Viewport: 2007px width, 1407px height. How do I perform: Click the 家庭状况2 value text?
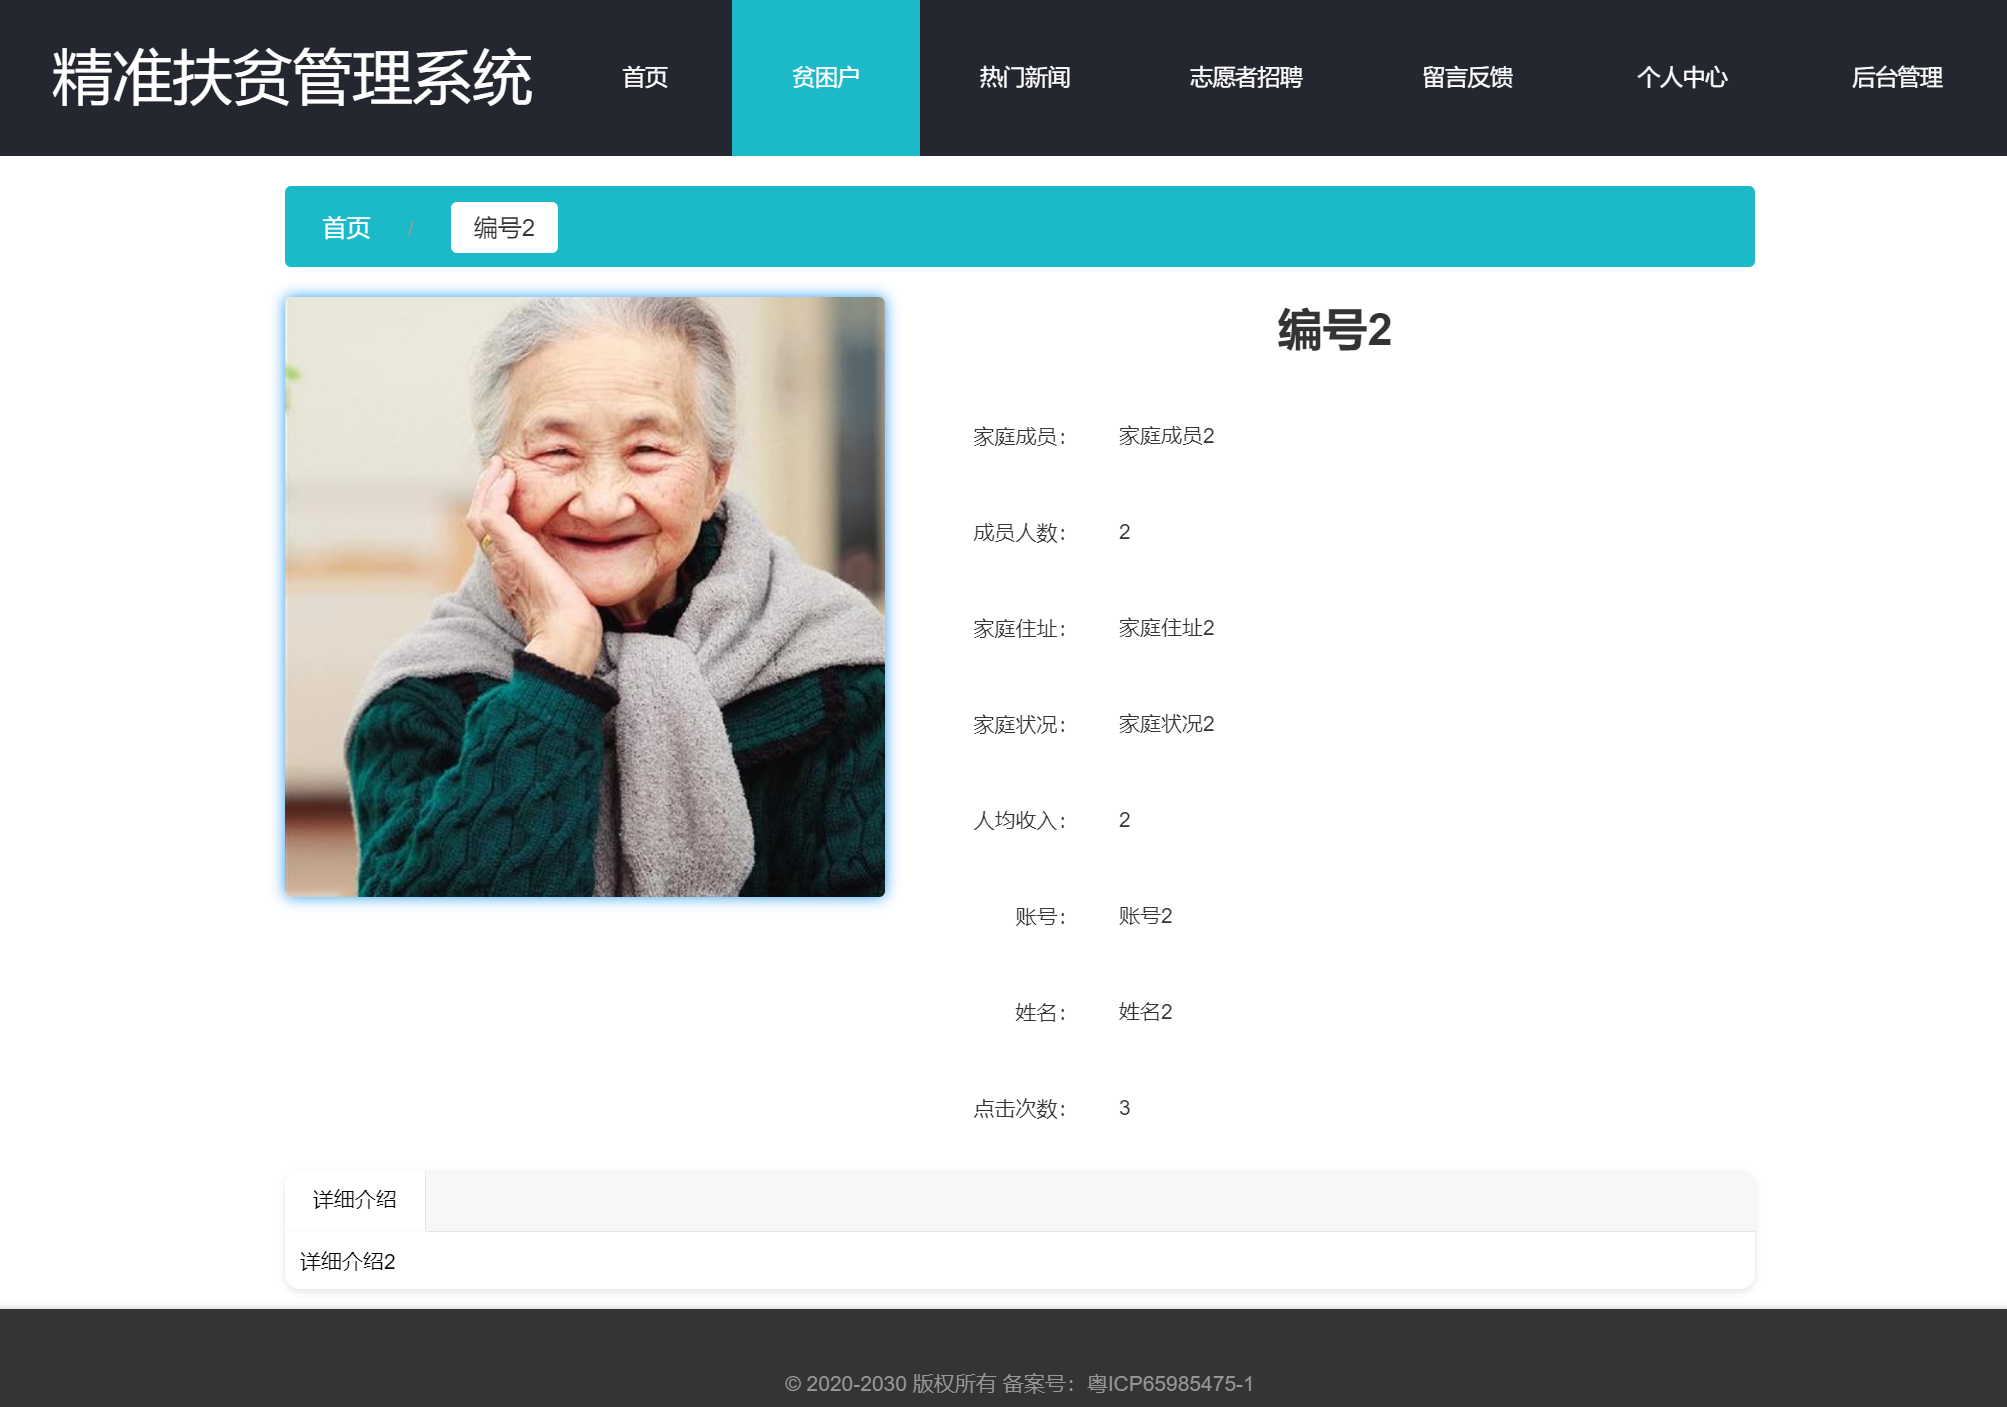[x=1166, y=724]
